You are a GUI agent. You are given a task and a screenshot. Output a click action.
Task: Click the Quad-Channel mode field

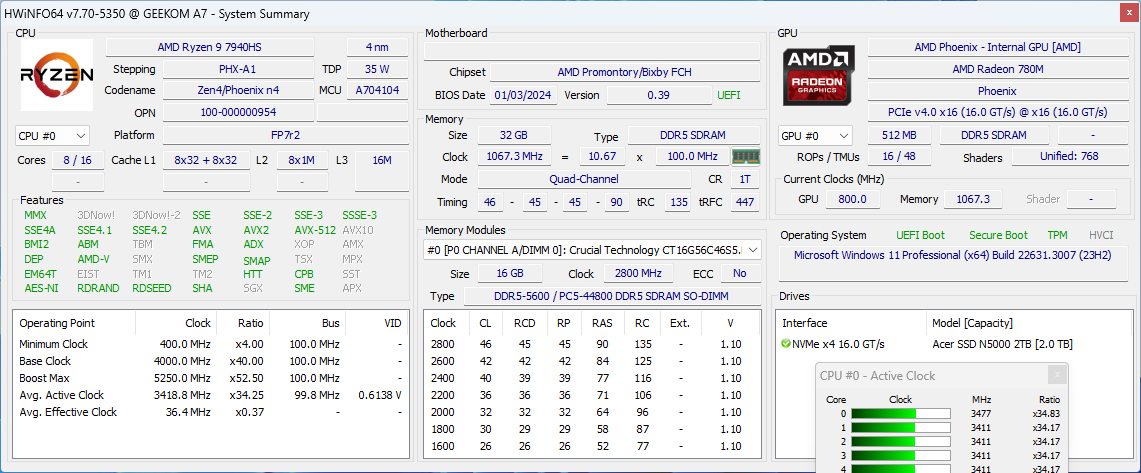(584, 179)
